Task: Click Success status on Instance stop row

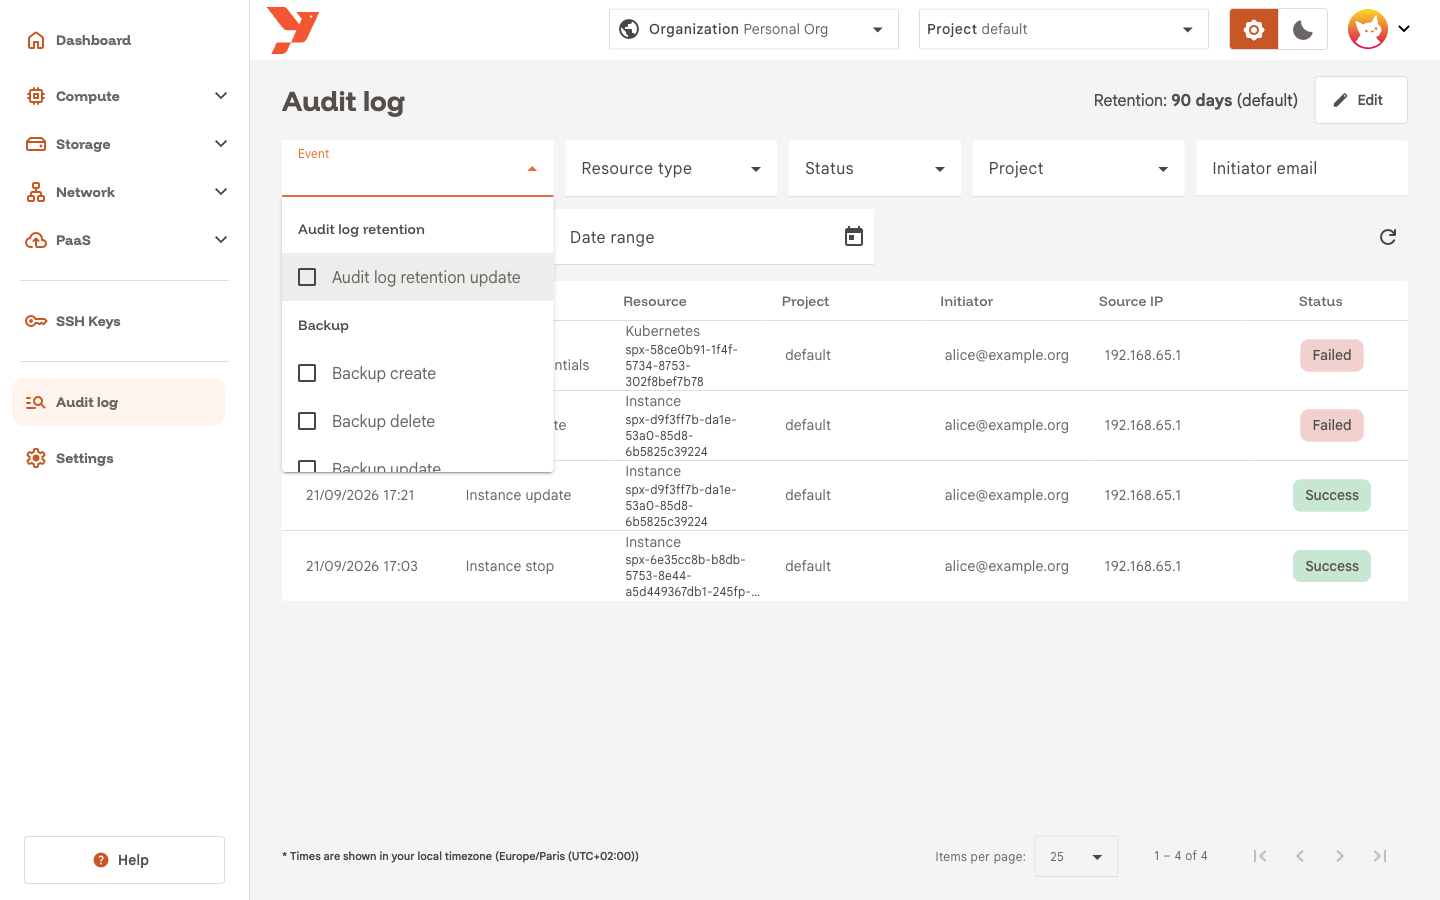Action: pyautogui.click(x=1332, y=566)
